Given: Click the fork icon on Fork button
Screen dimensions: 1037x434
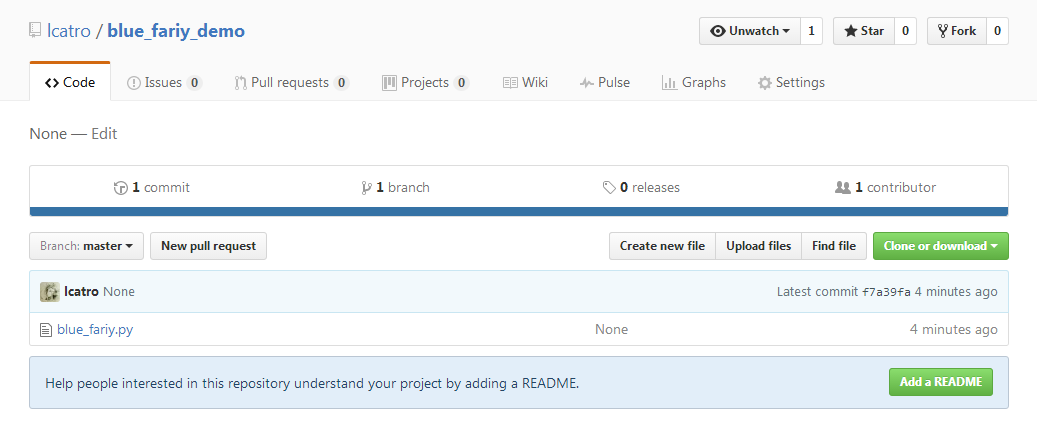Looking at the screenshot, I should (x=943, y=31).
